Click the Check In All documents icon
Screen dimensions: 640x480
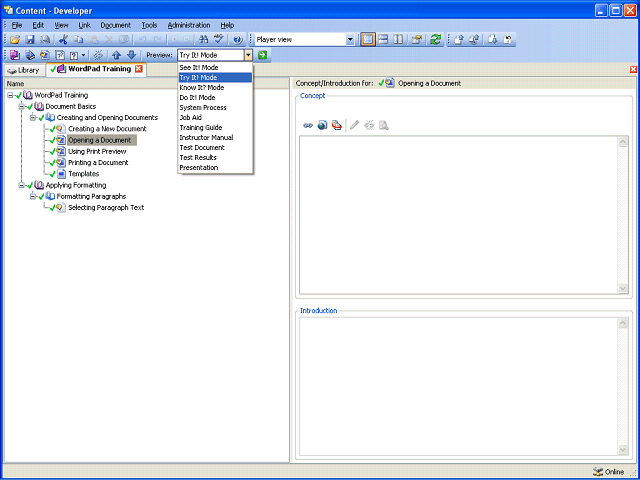tap(474, 40)
